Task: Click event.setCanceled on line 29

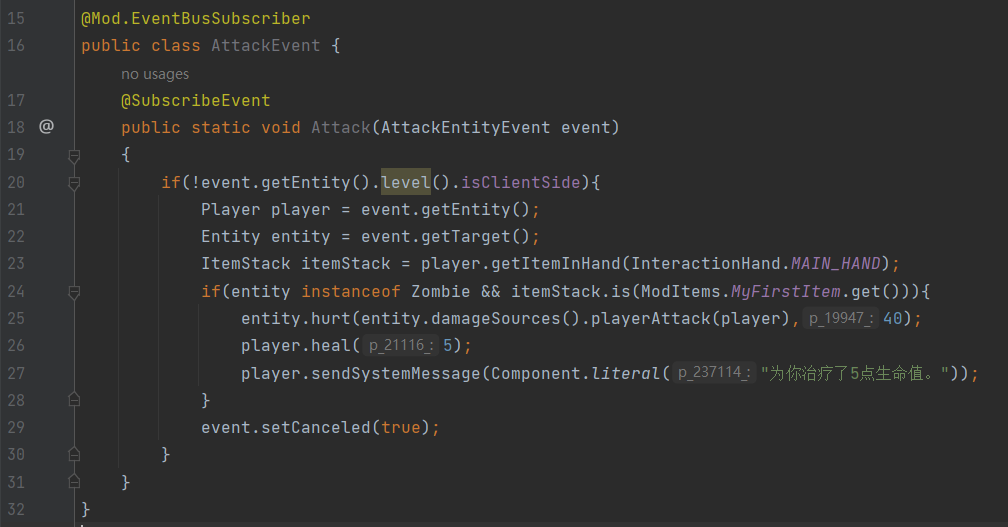Action: pyautogui.click(x=286, y=427)
